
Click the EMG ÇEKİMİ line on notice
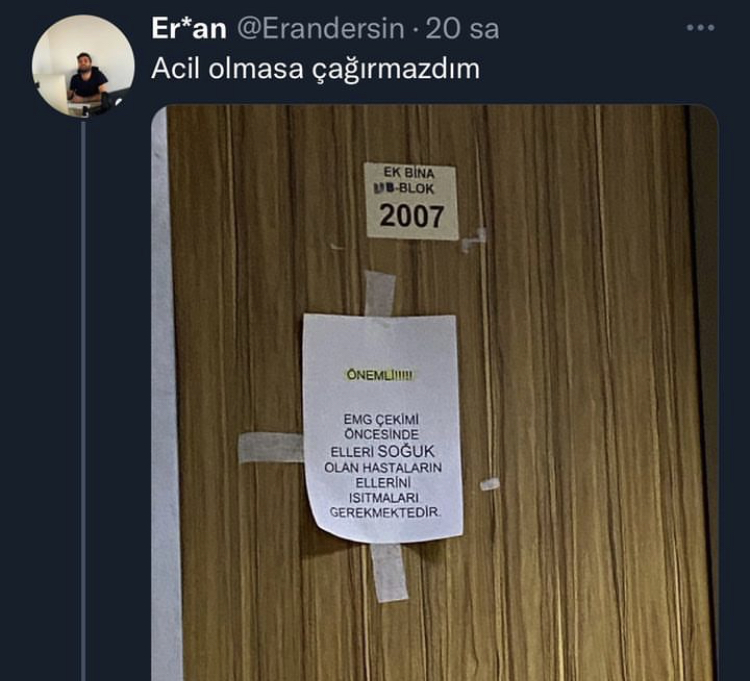pyautogui.click(x=381, y=419)
